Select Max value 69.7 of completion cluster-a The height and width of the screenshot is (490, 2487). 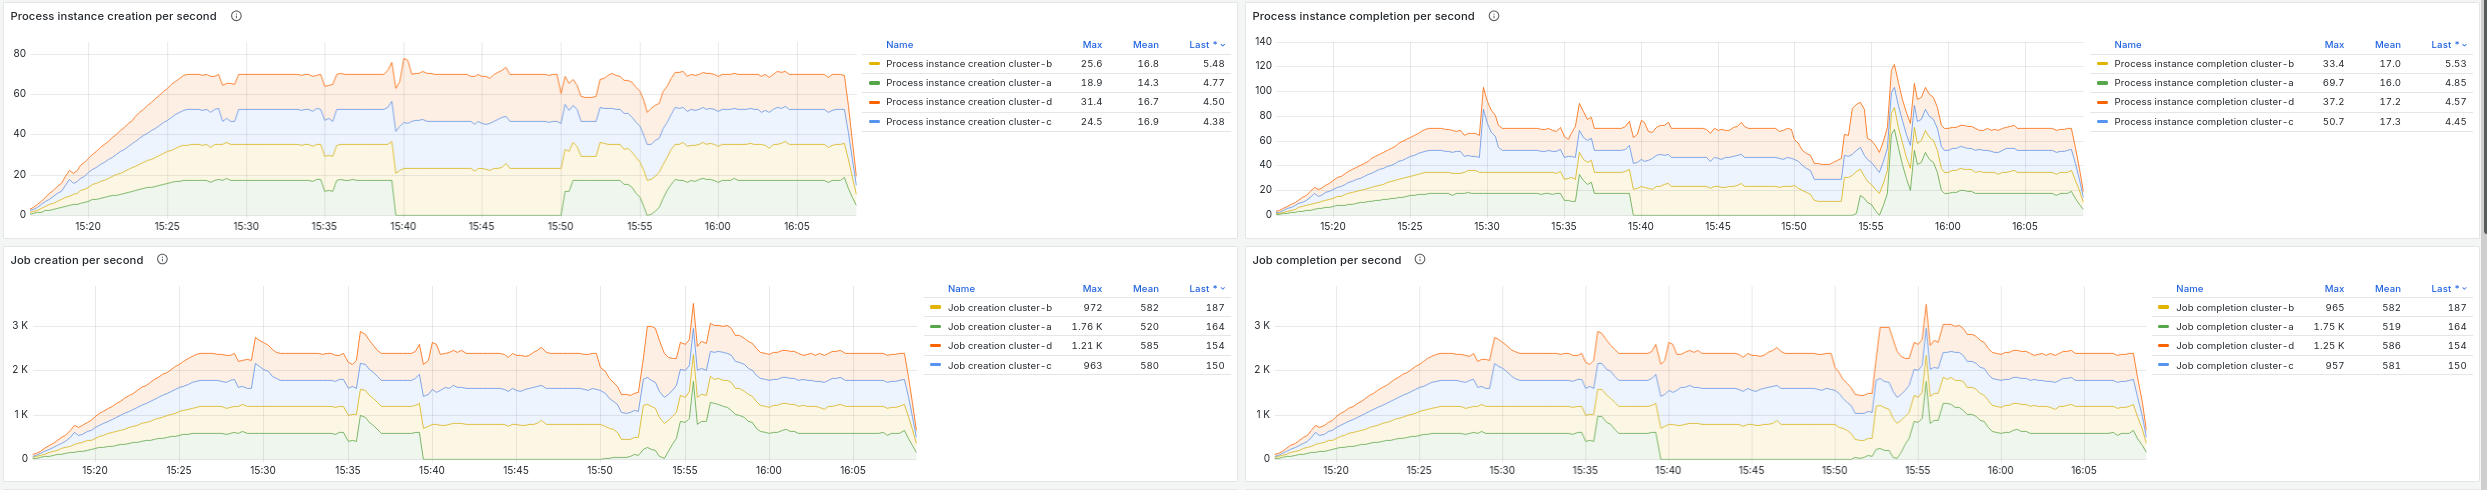coord(2334,83)
